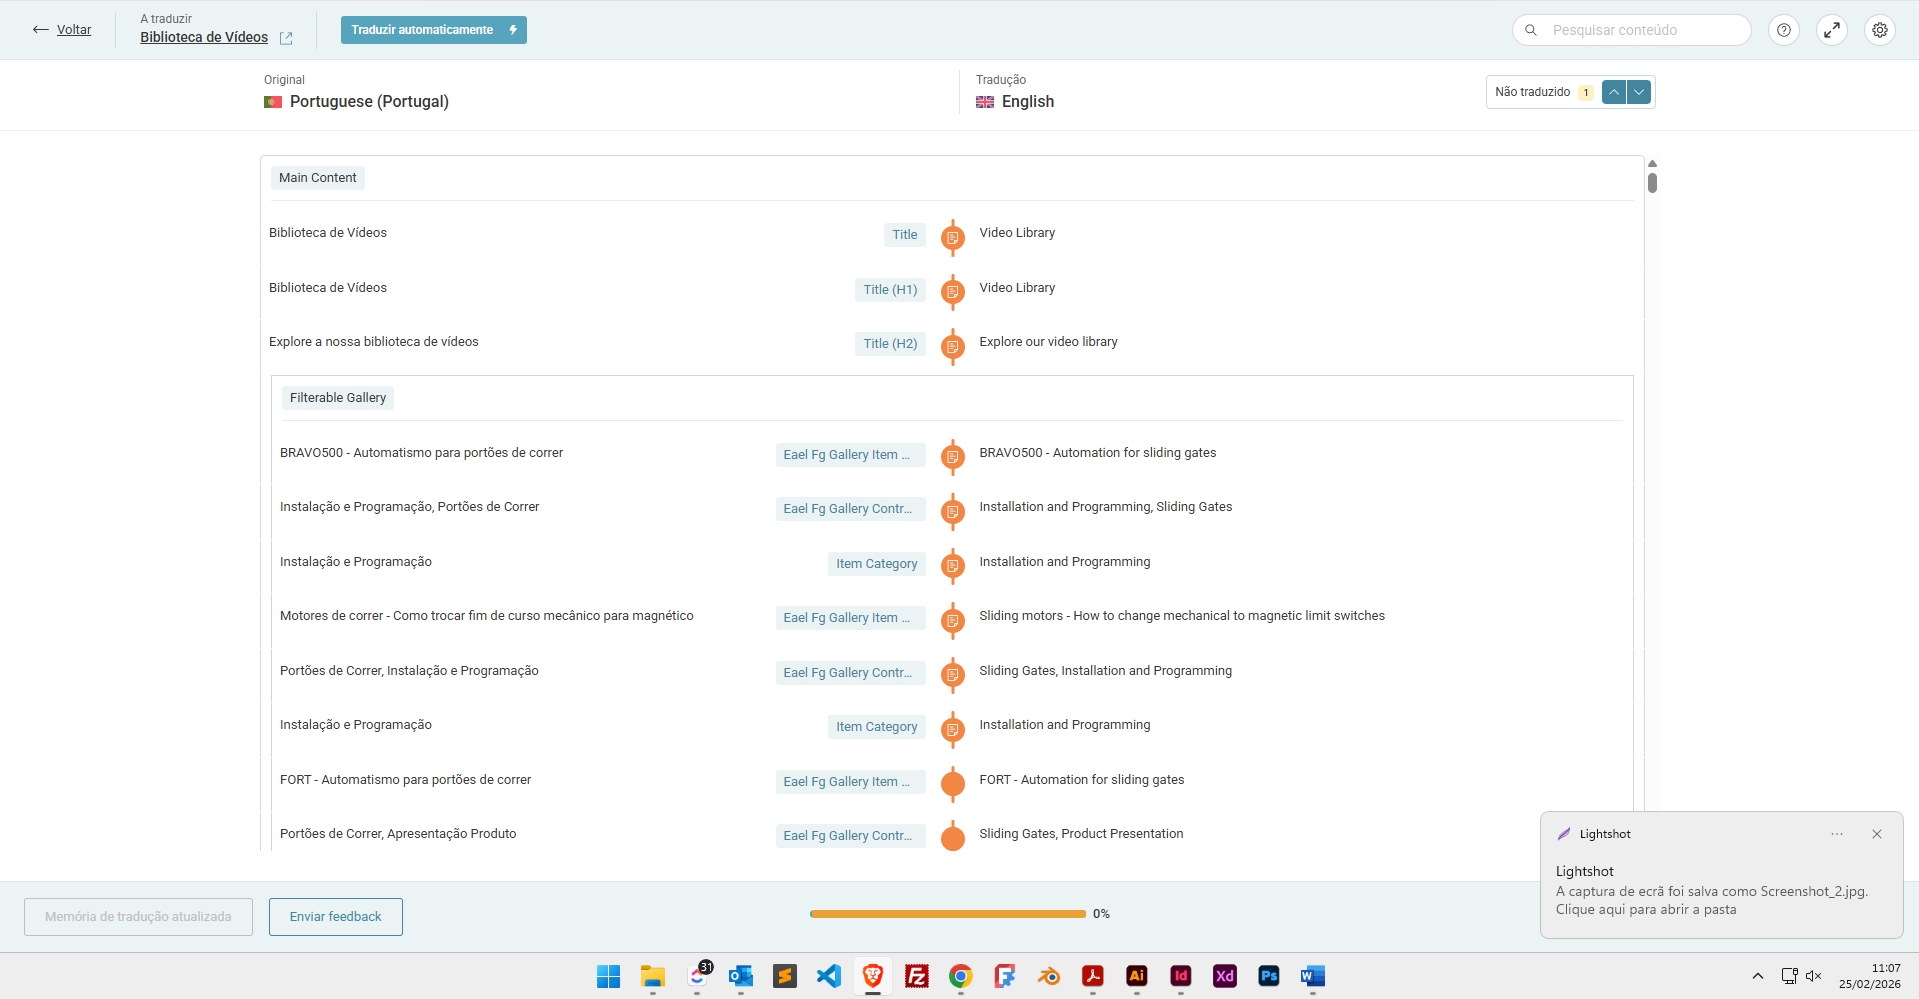Click status icon for BRAVO500 translation
This screenshot has width=1919, height=999.
(x=953, y=457)
